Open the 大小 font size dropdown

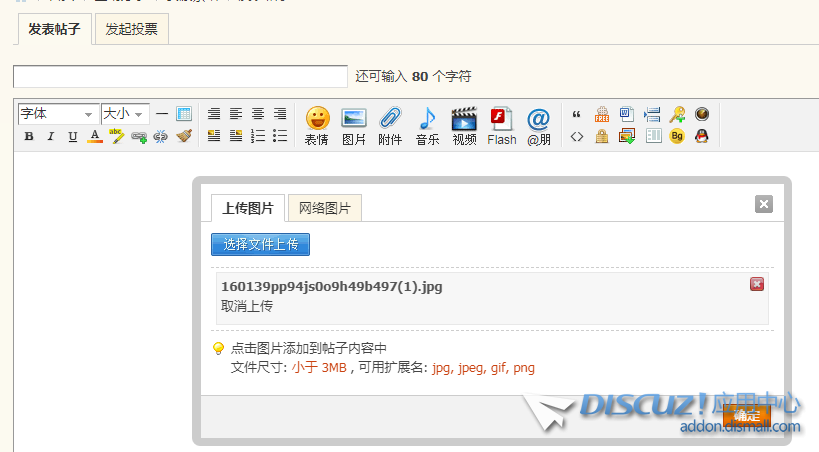(x=125, y=114)
